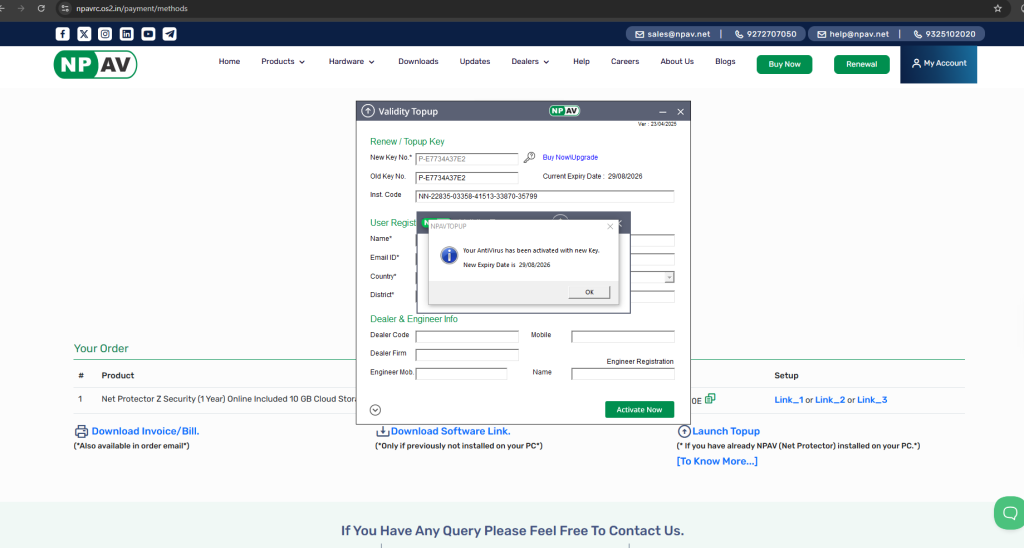Open the NPAV Facebook page icon
Viewport: 1024px width, 548px height.
[x=62, y=33]
